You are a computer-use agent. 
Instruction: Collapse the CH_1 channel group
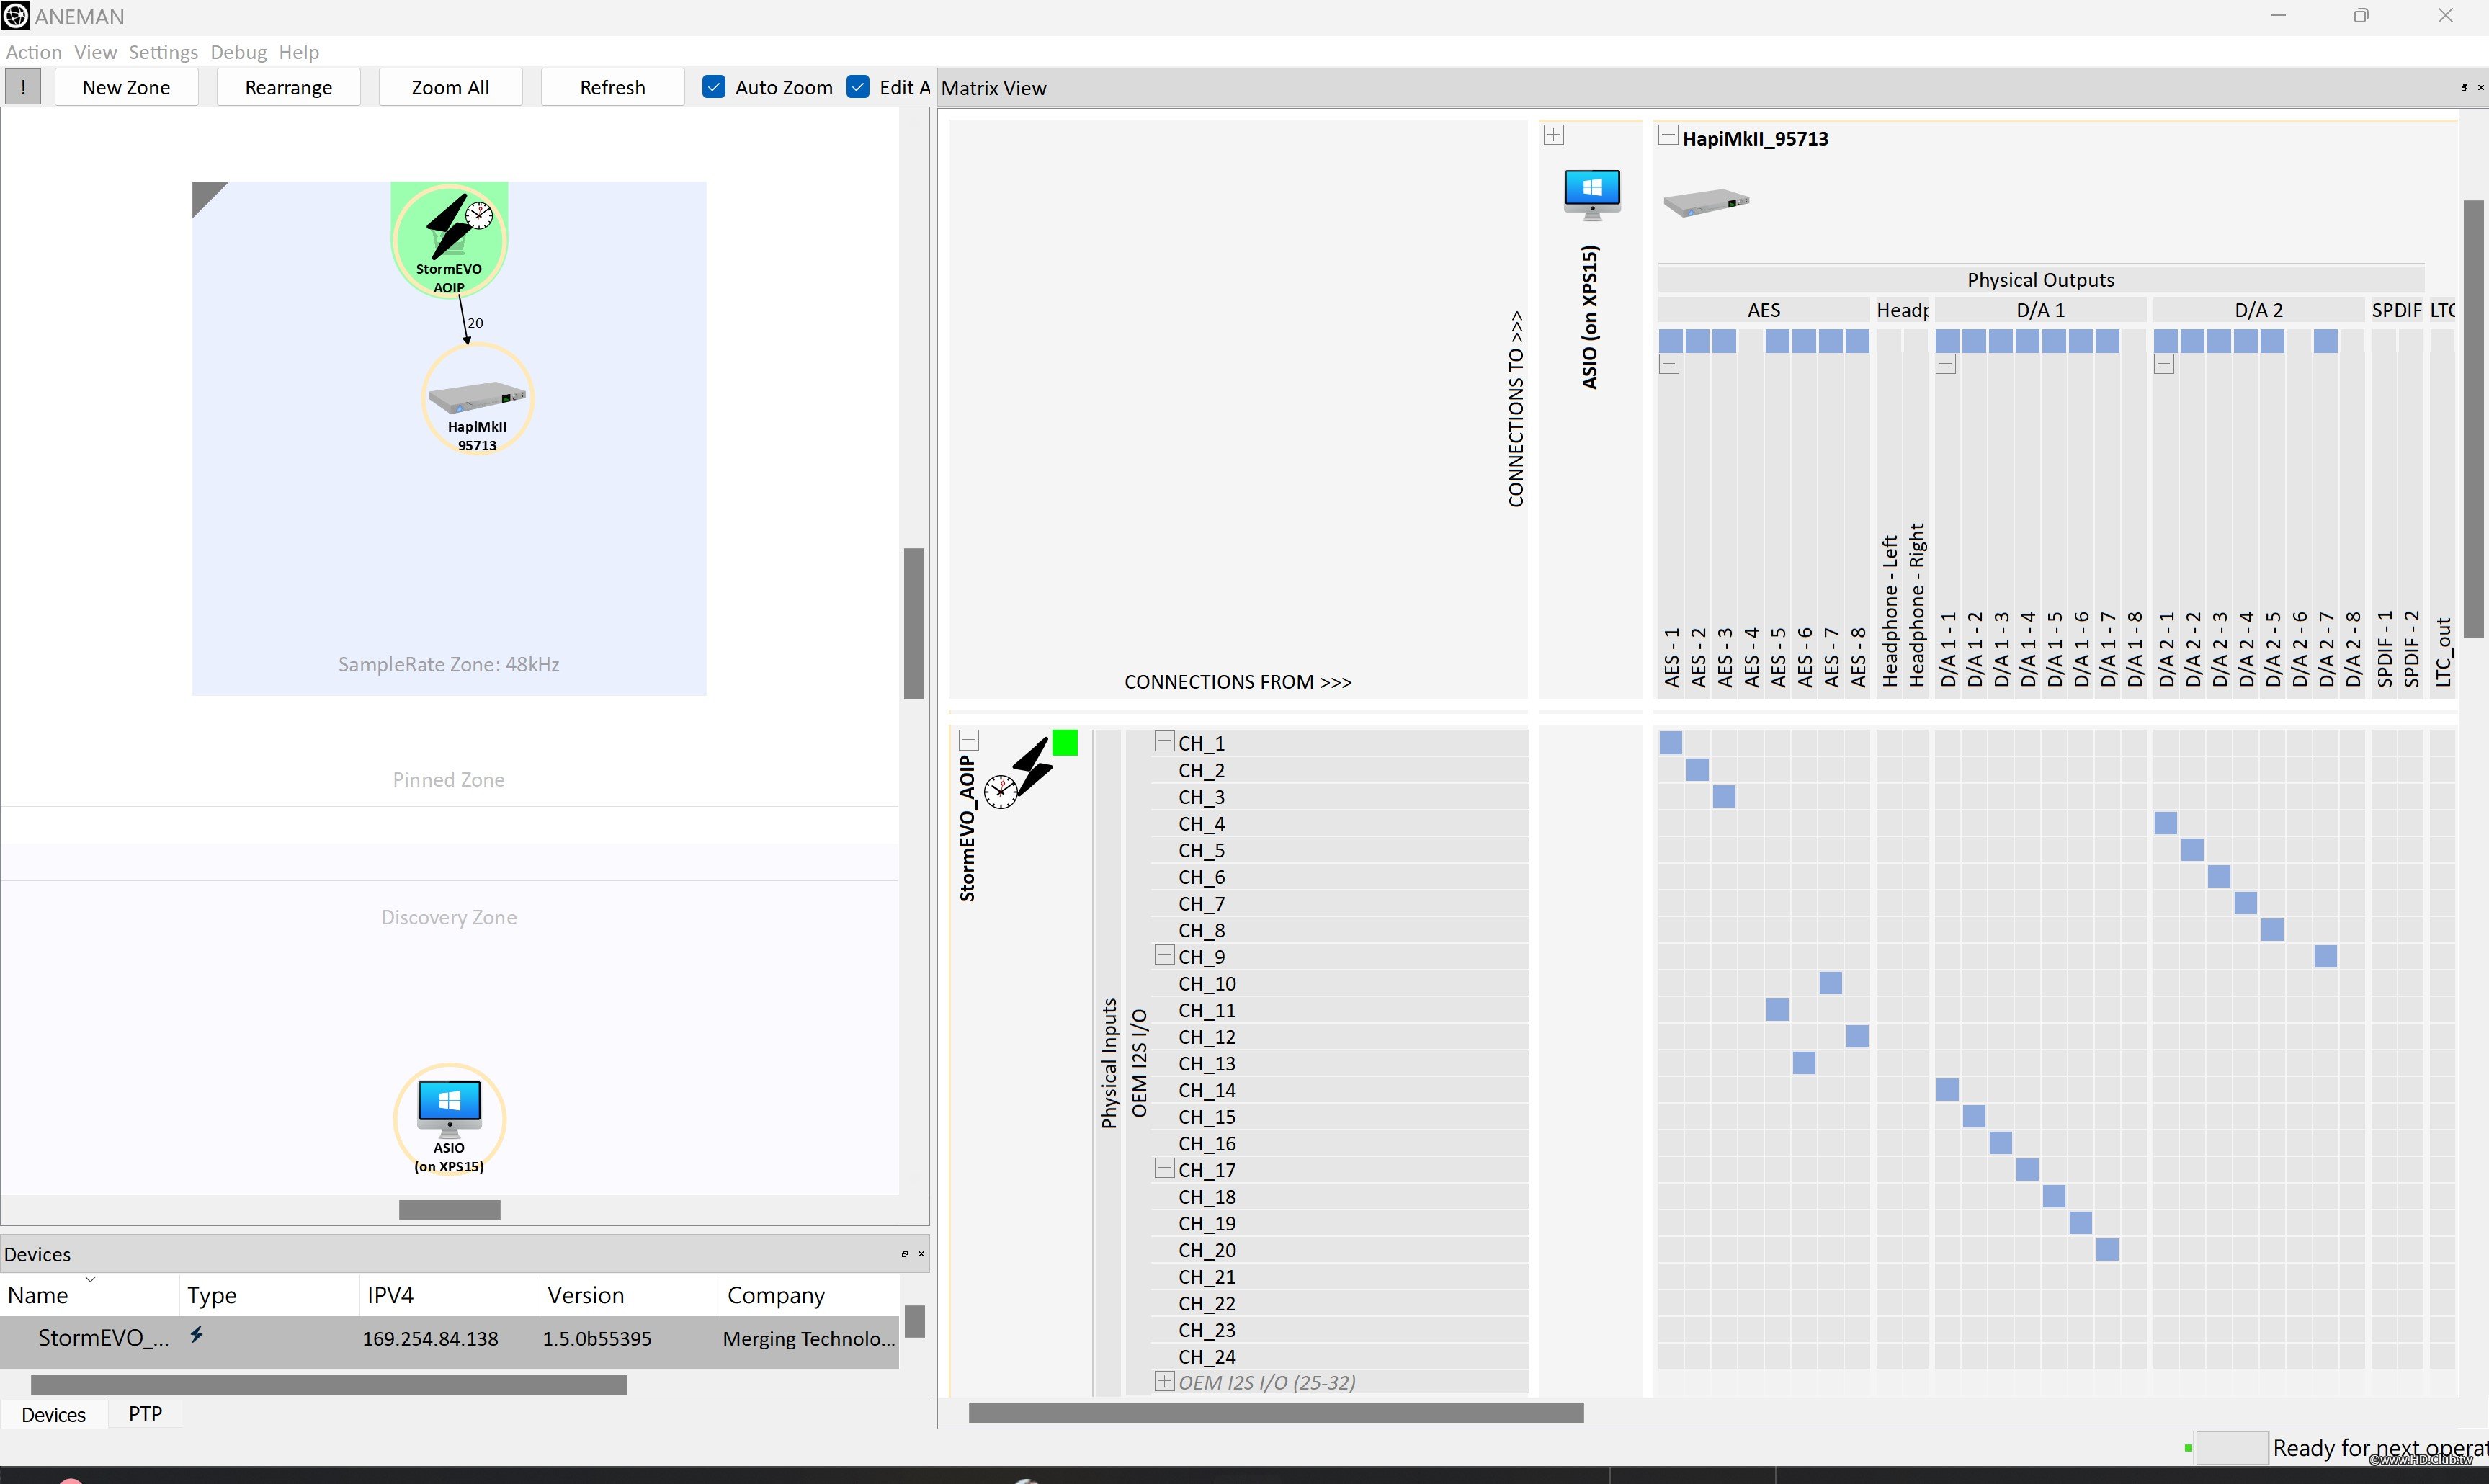[x=1164, y=742]
